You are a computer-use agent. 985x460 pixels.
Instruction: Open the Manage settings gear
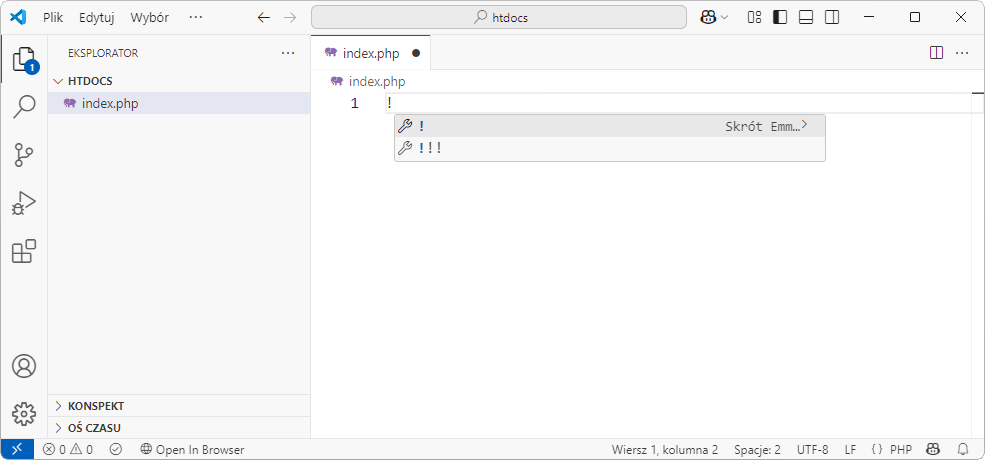[23, 413]
